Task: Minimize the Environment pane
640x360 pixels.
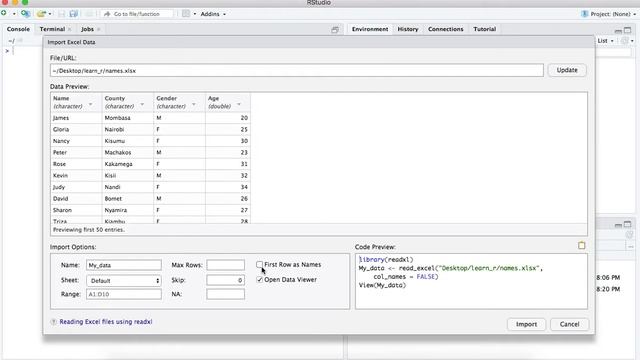Action: pos(618,30)
